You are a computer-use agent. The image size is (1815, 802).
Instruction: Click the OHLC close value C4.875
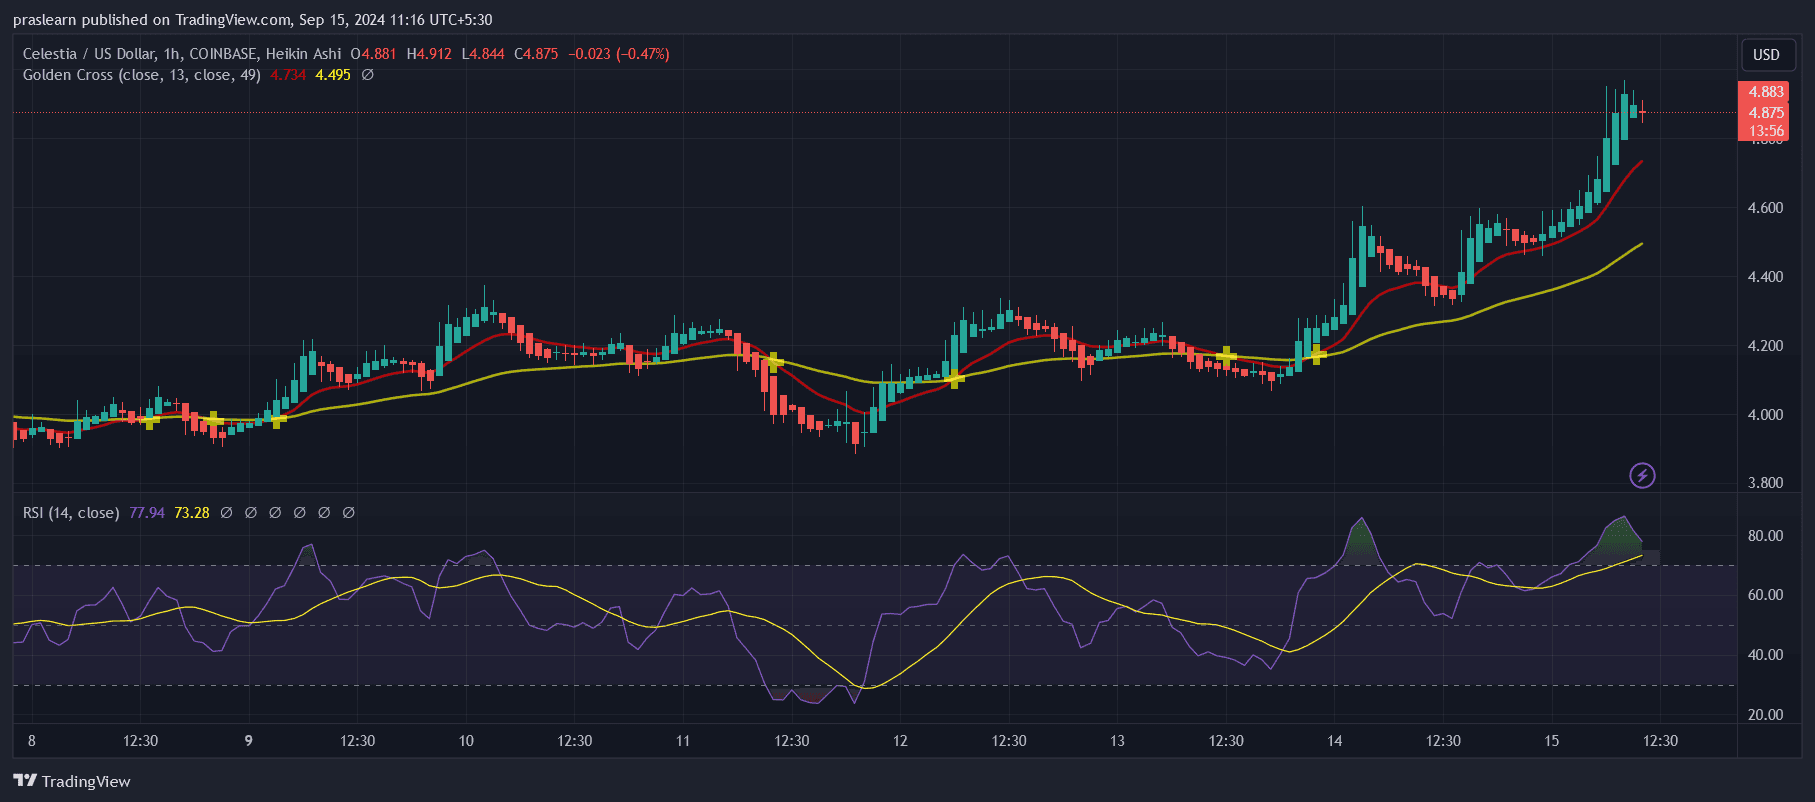[536, 54]
